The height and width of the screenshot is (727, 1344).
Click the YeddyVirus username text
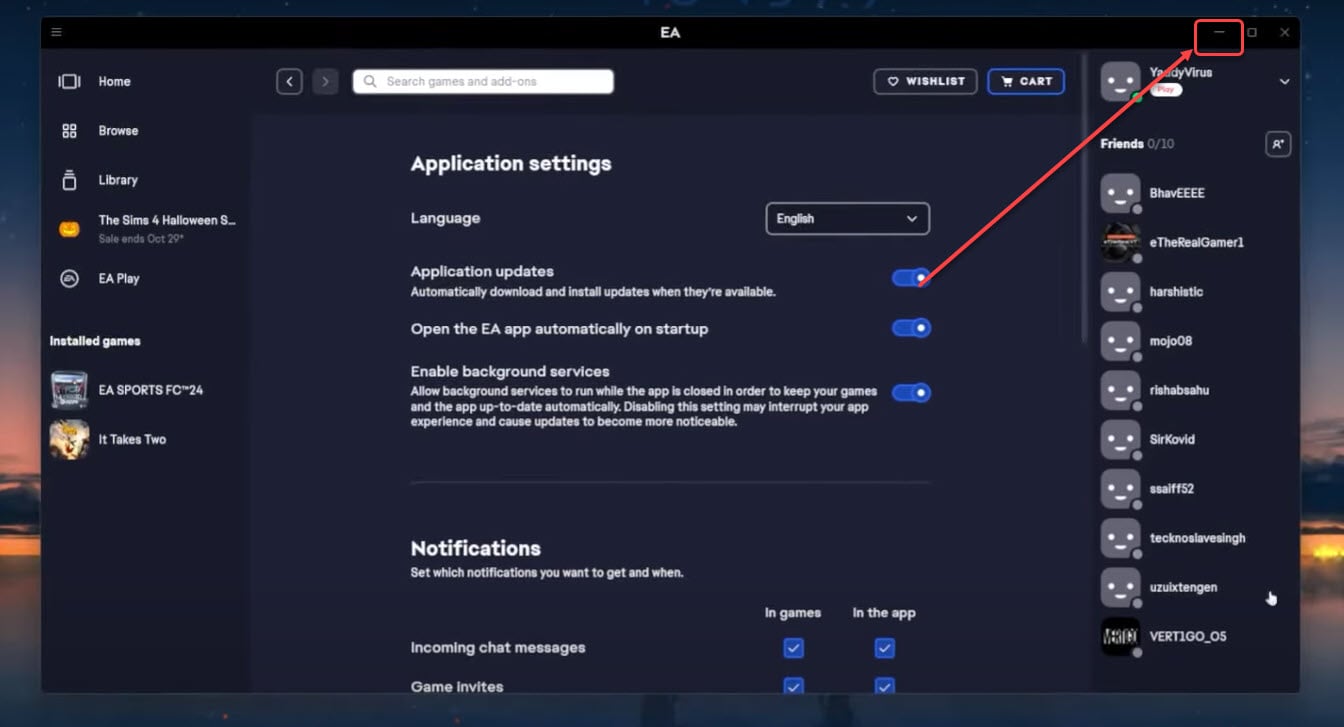point(1181,72)
